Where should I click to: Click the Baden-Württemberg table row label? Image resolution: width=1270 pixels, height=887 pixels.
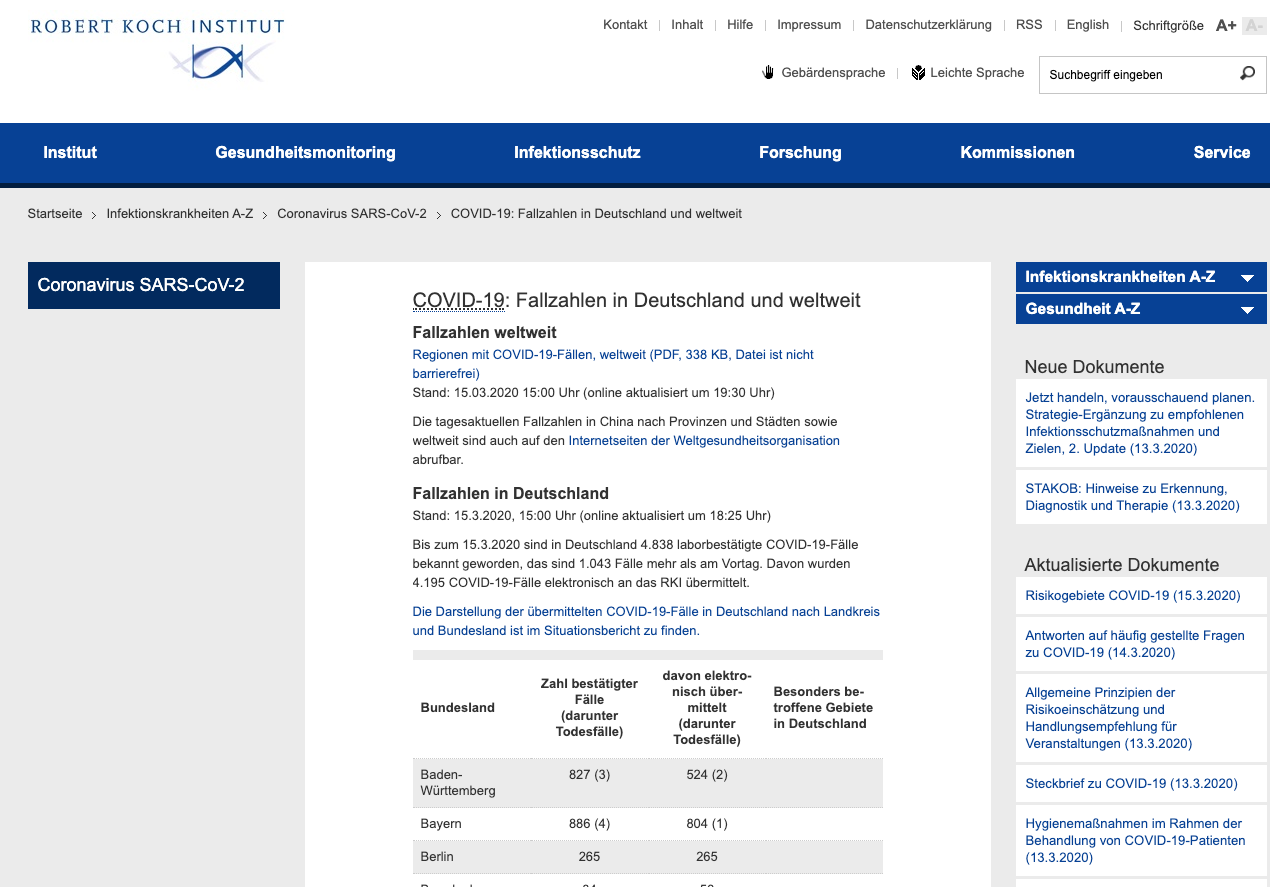458,782
